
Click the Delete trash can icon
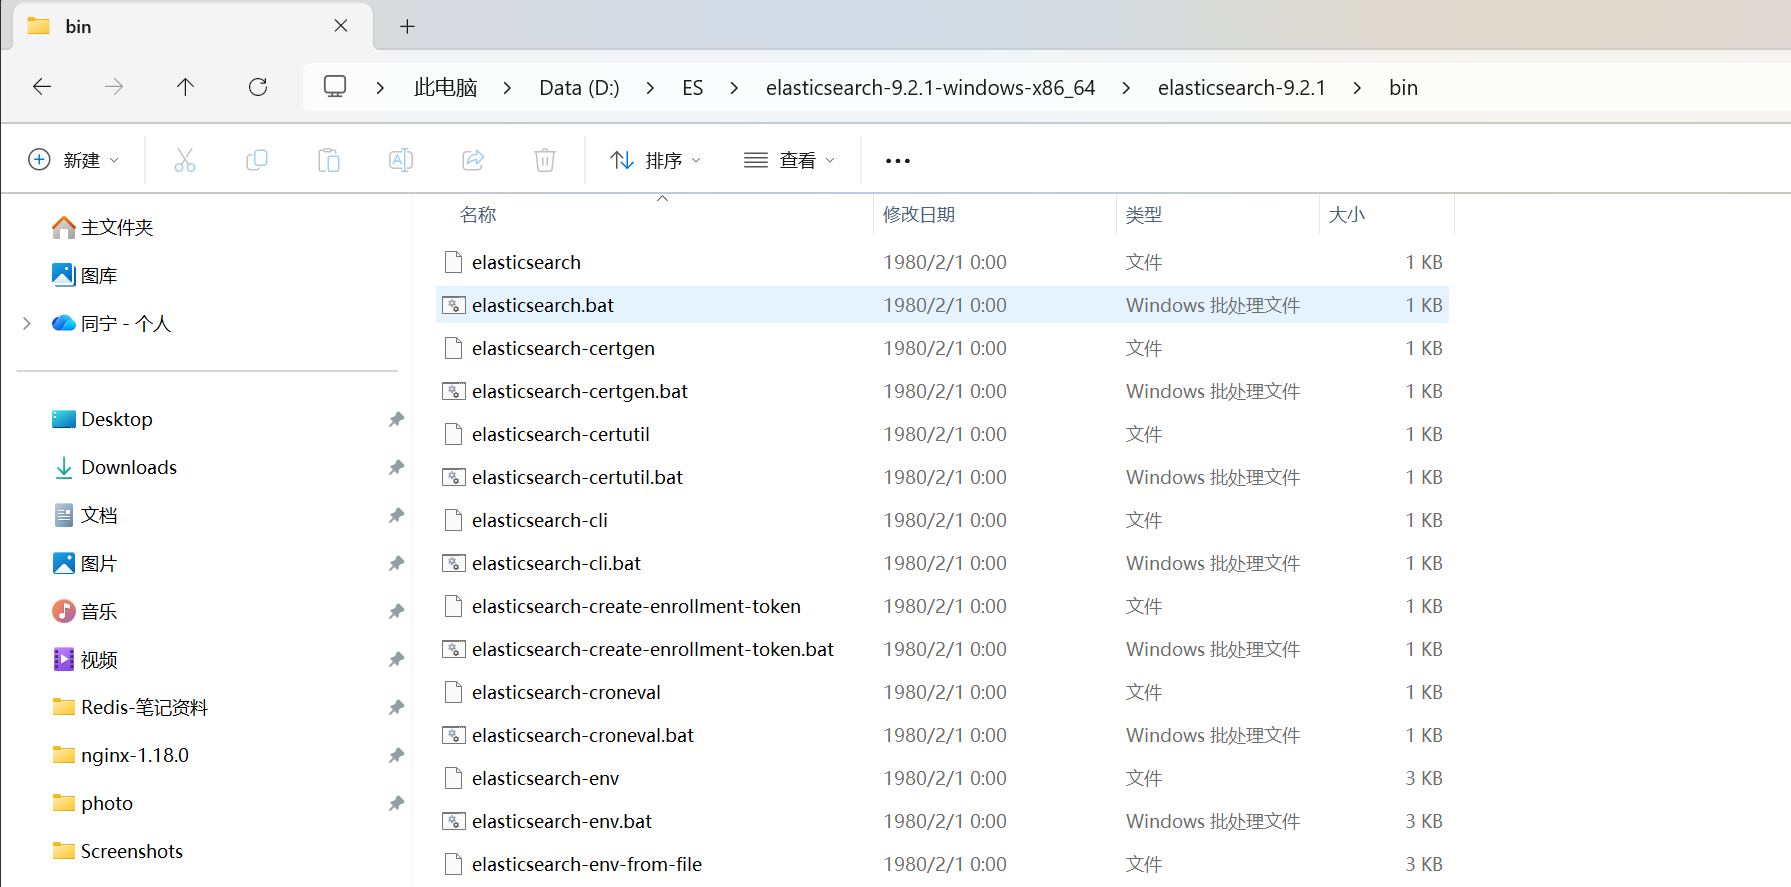tap(545, 160)
